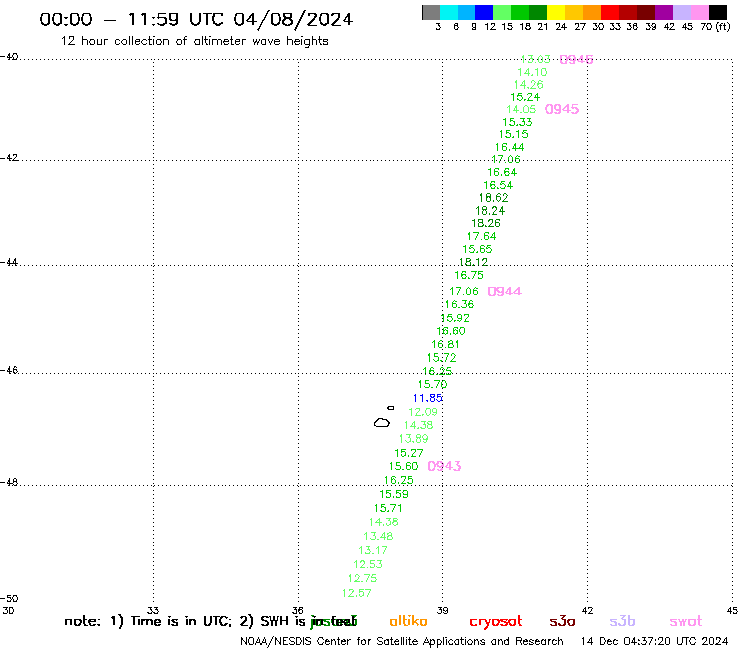Select the 15.65 wave height value
Viewport: 740px width, 650px height.
(x=477, y=249)
